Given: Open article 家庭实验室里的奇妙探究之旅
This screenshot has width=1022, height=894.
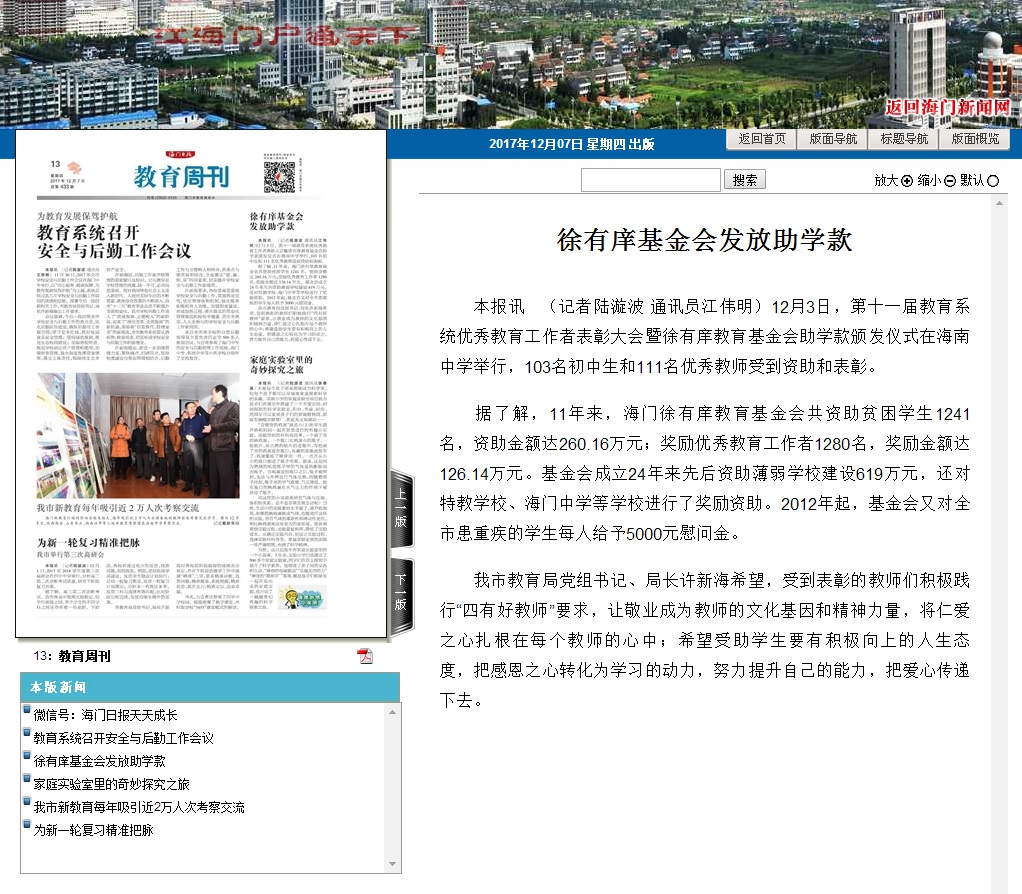Looking at the screenshot, I should point(111,785).
